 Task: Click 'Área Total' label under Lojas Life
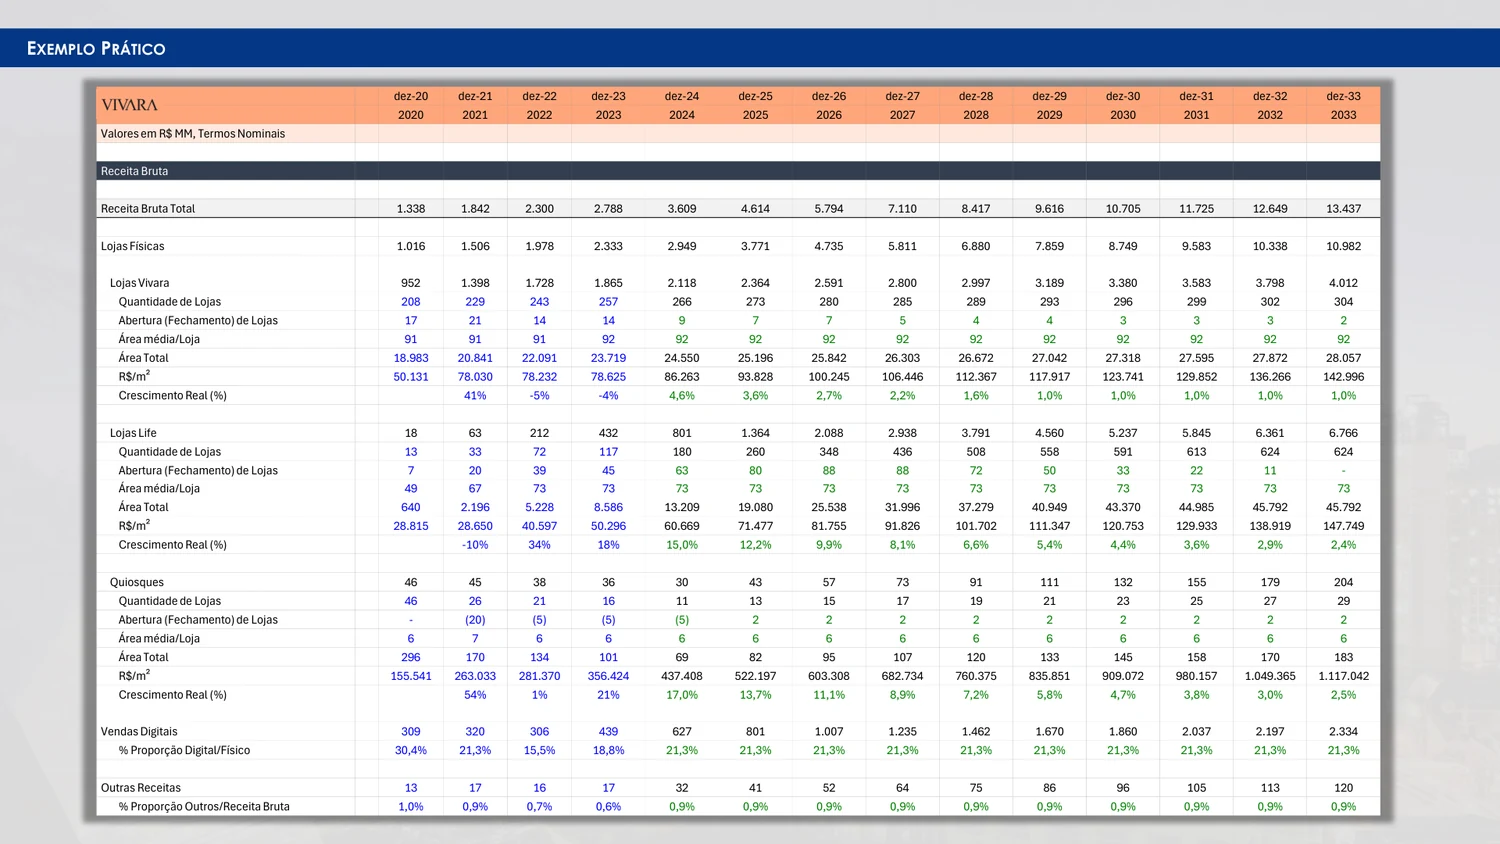click(x=144, y=508)
